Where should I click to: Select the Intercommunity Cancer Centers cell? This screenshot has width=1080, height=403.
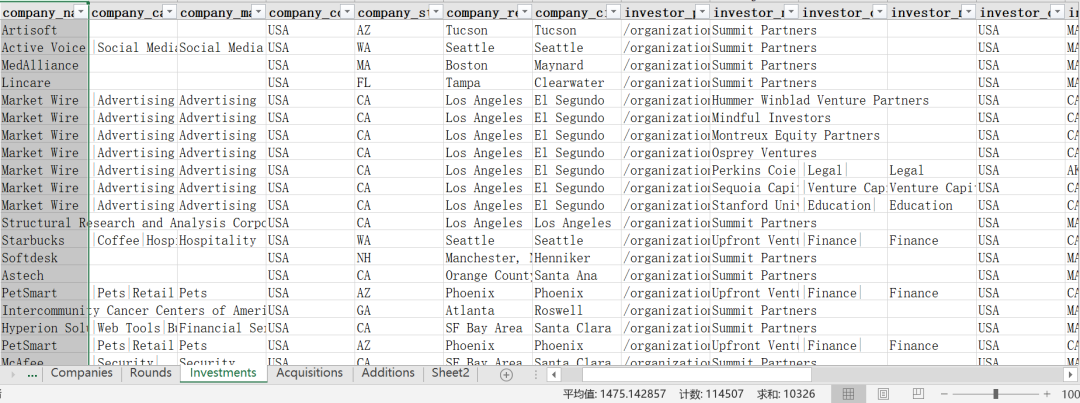(45, 311)
